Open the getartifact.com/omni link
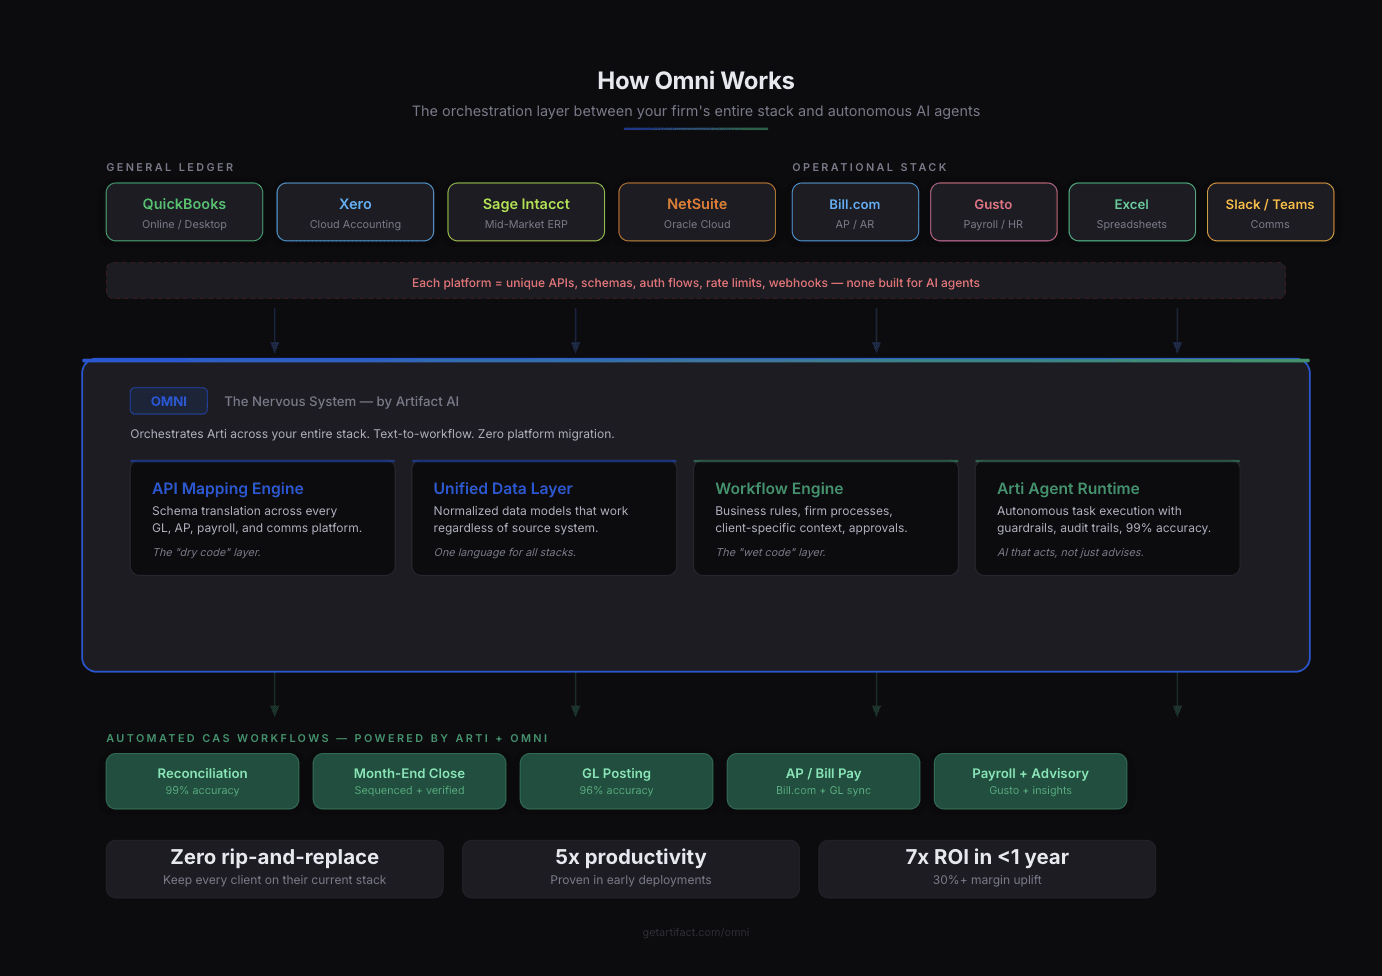The width and height of the screenshot is (1382, 976). [x=696, y=932]
